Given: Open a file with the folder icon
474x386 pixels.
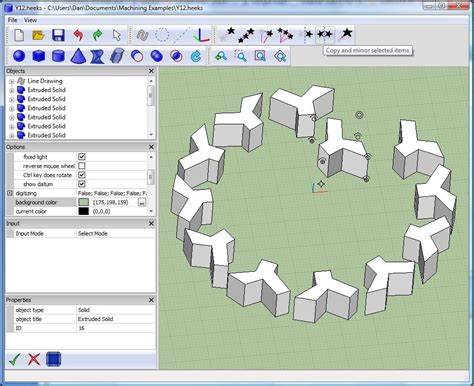Looking at the screenshot, I should pyautogui.click(x=38, y=35).
